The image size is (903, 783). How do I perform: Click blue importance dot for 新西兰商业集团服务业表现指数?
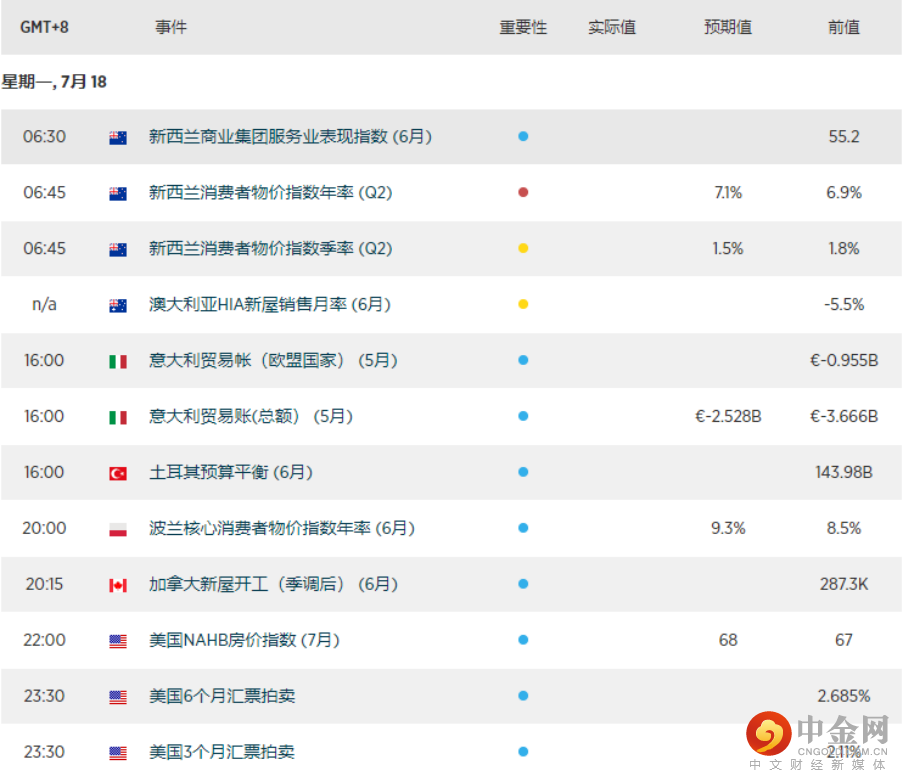coord(523,136)
